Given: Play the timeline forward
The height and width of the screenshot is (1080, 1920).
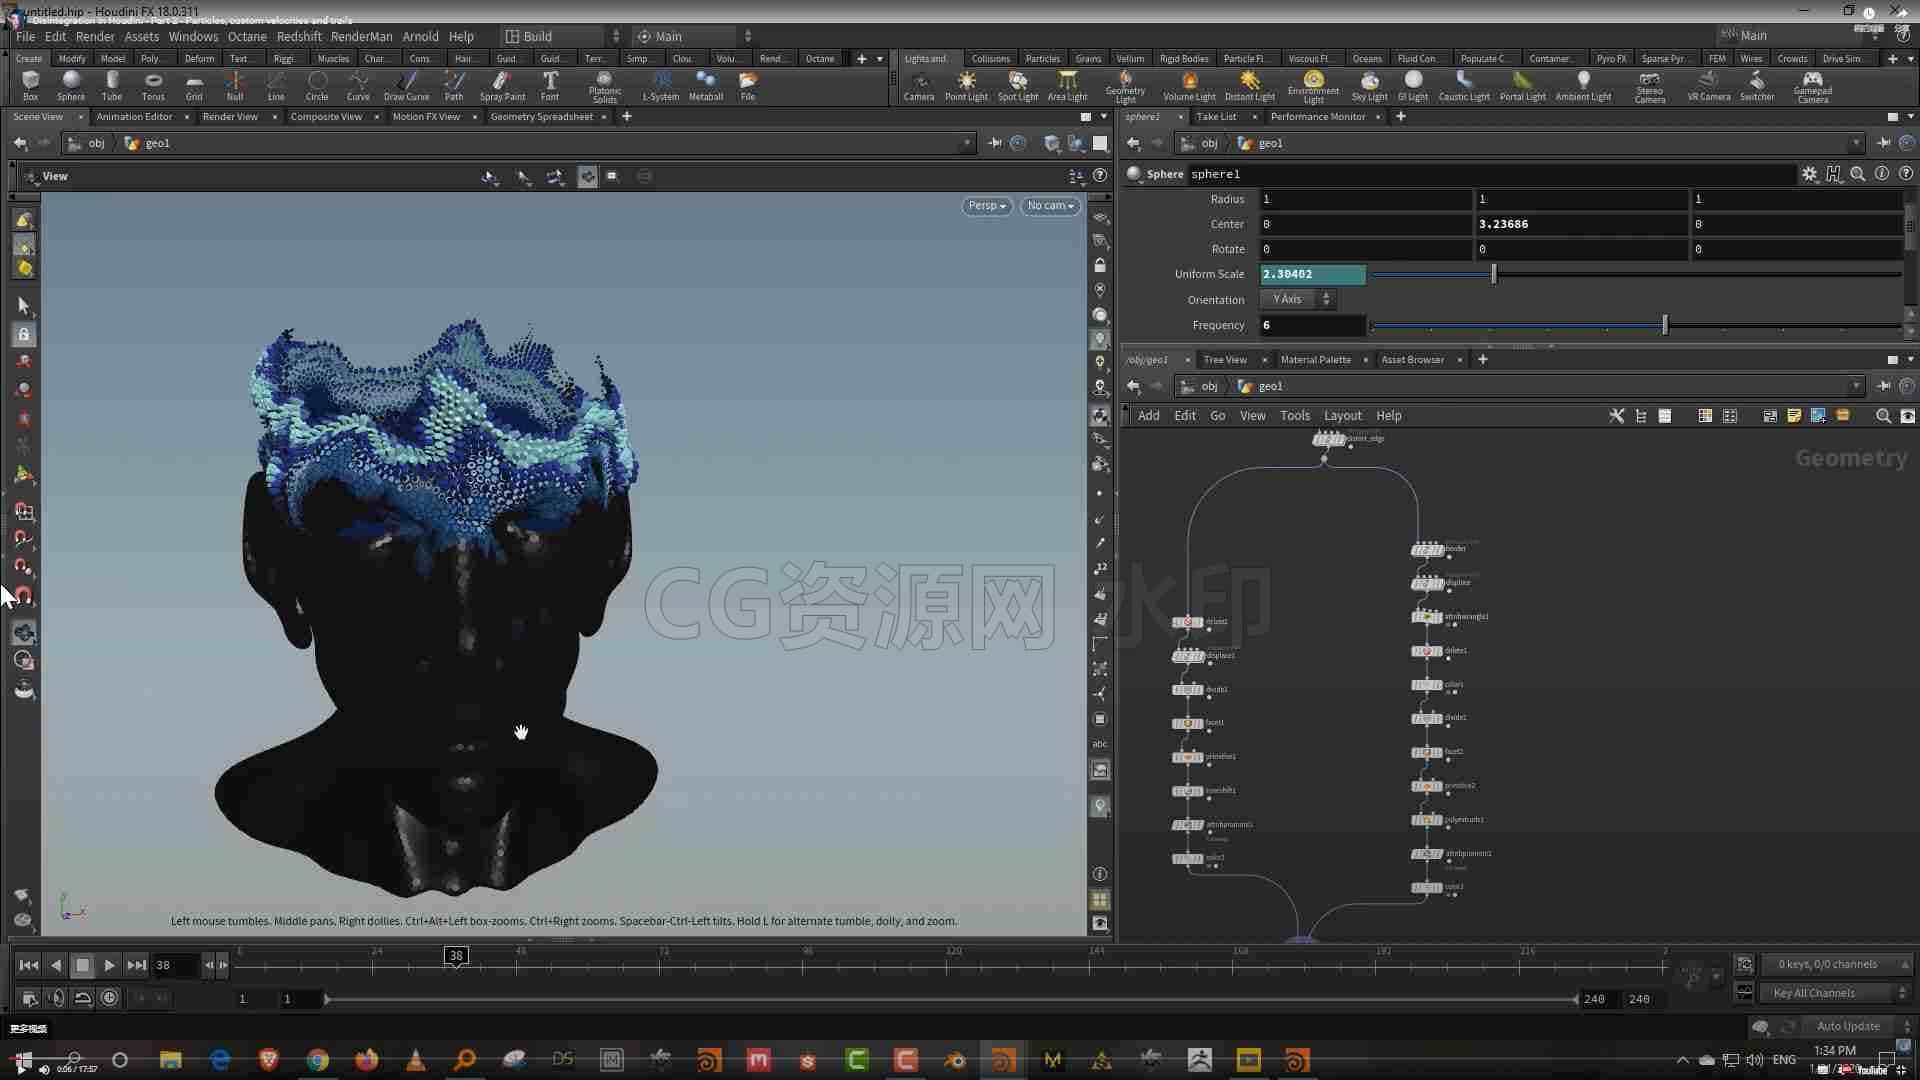Looking at the screenshot, I should (x=109, y=965).
